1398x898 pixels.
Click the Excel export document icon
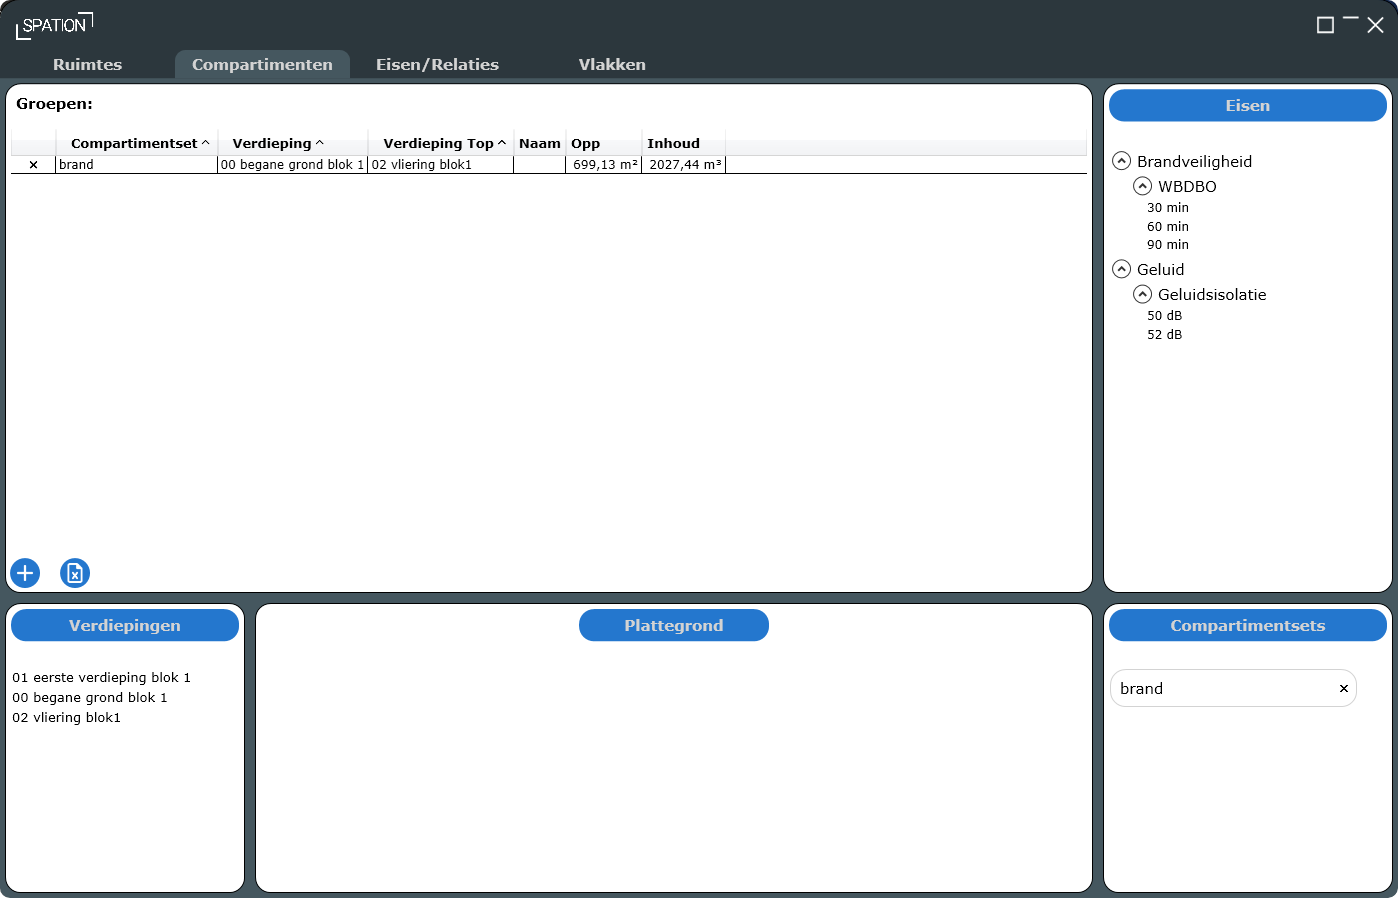point(75,573)
